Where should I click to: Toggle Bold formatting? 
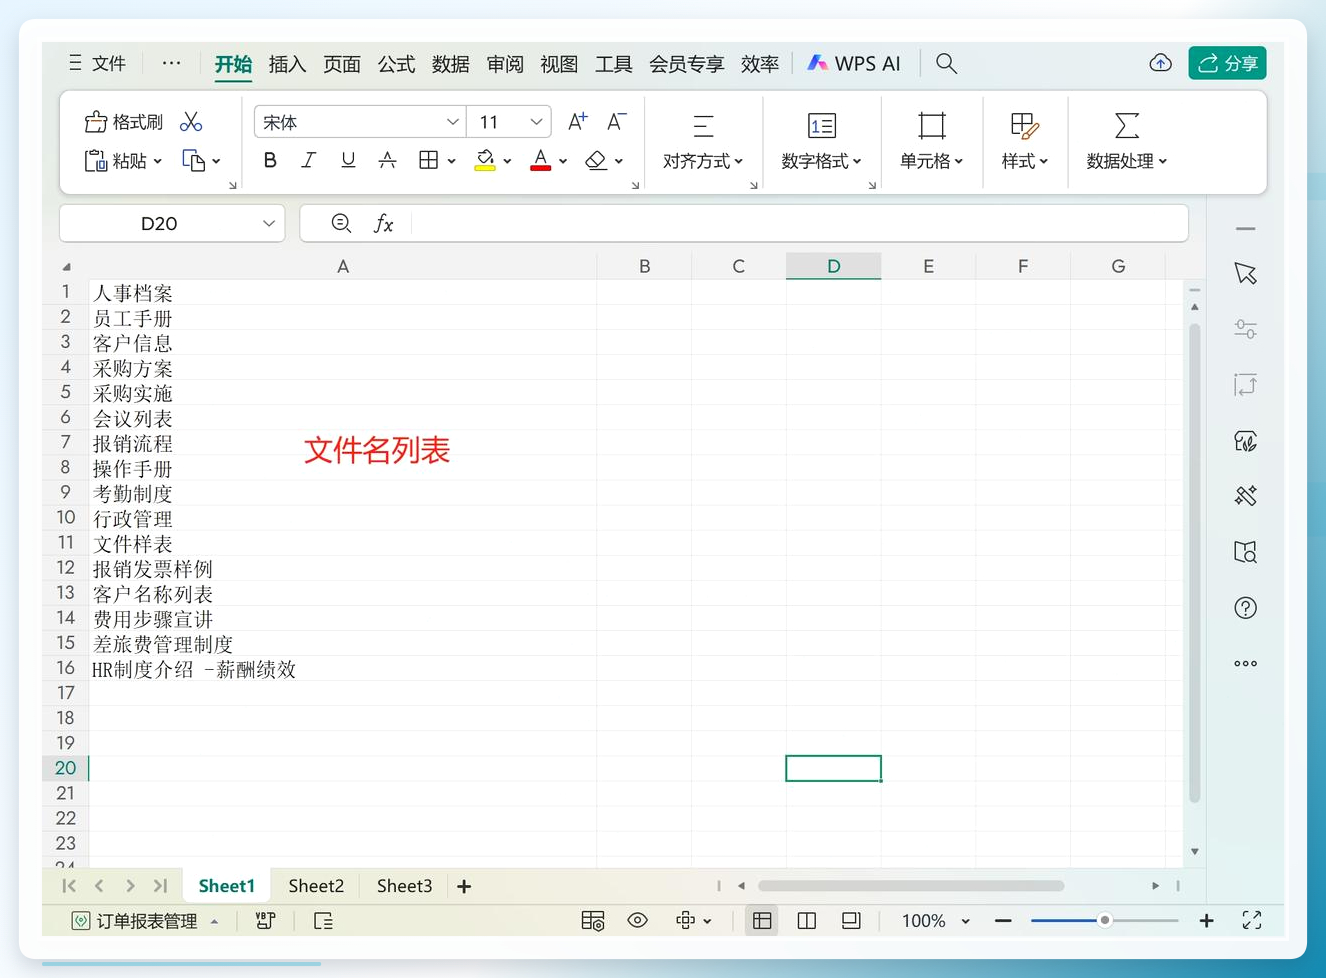tap(270, 160)
